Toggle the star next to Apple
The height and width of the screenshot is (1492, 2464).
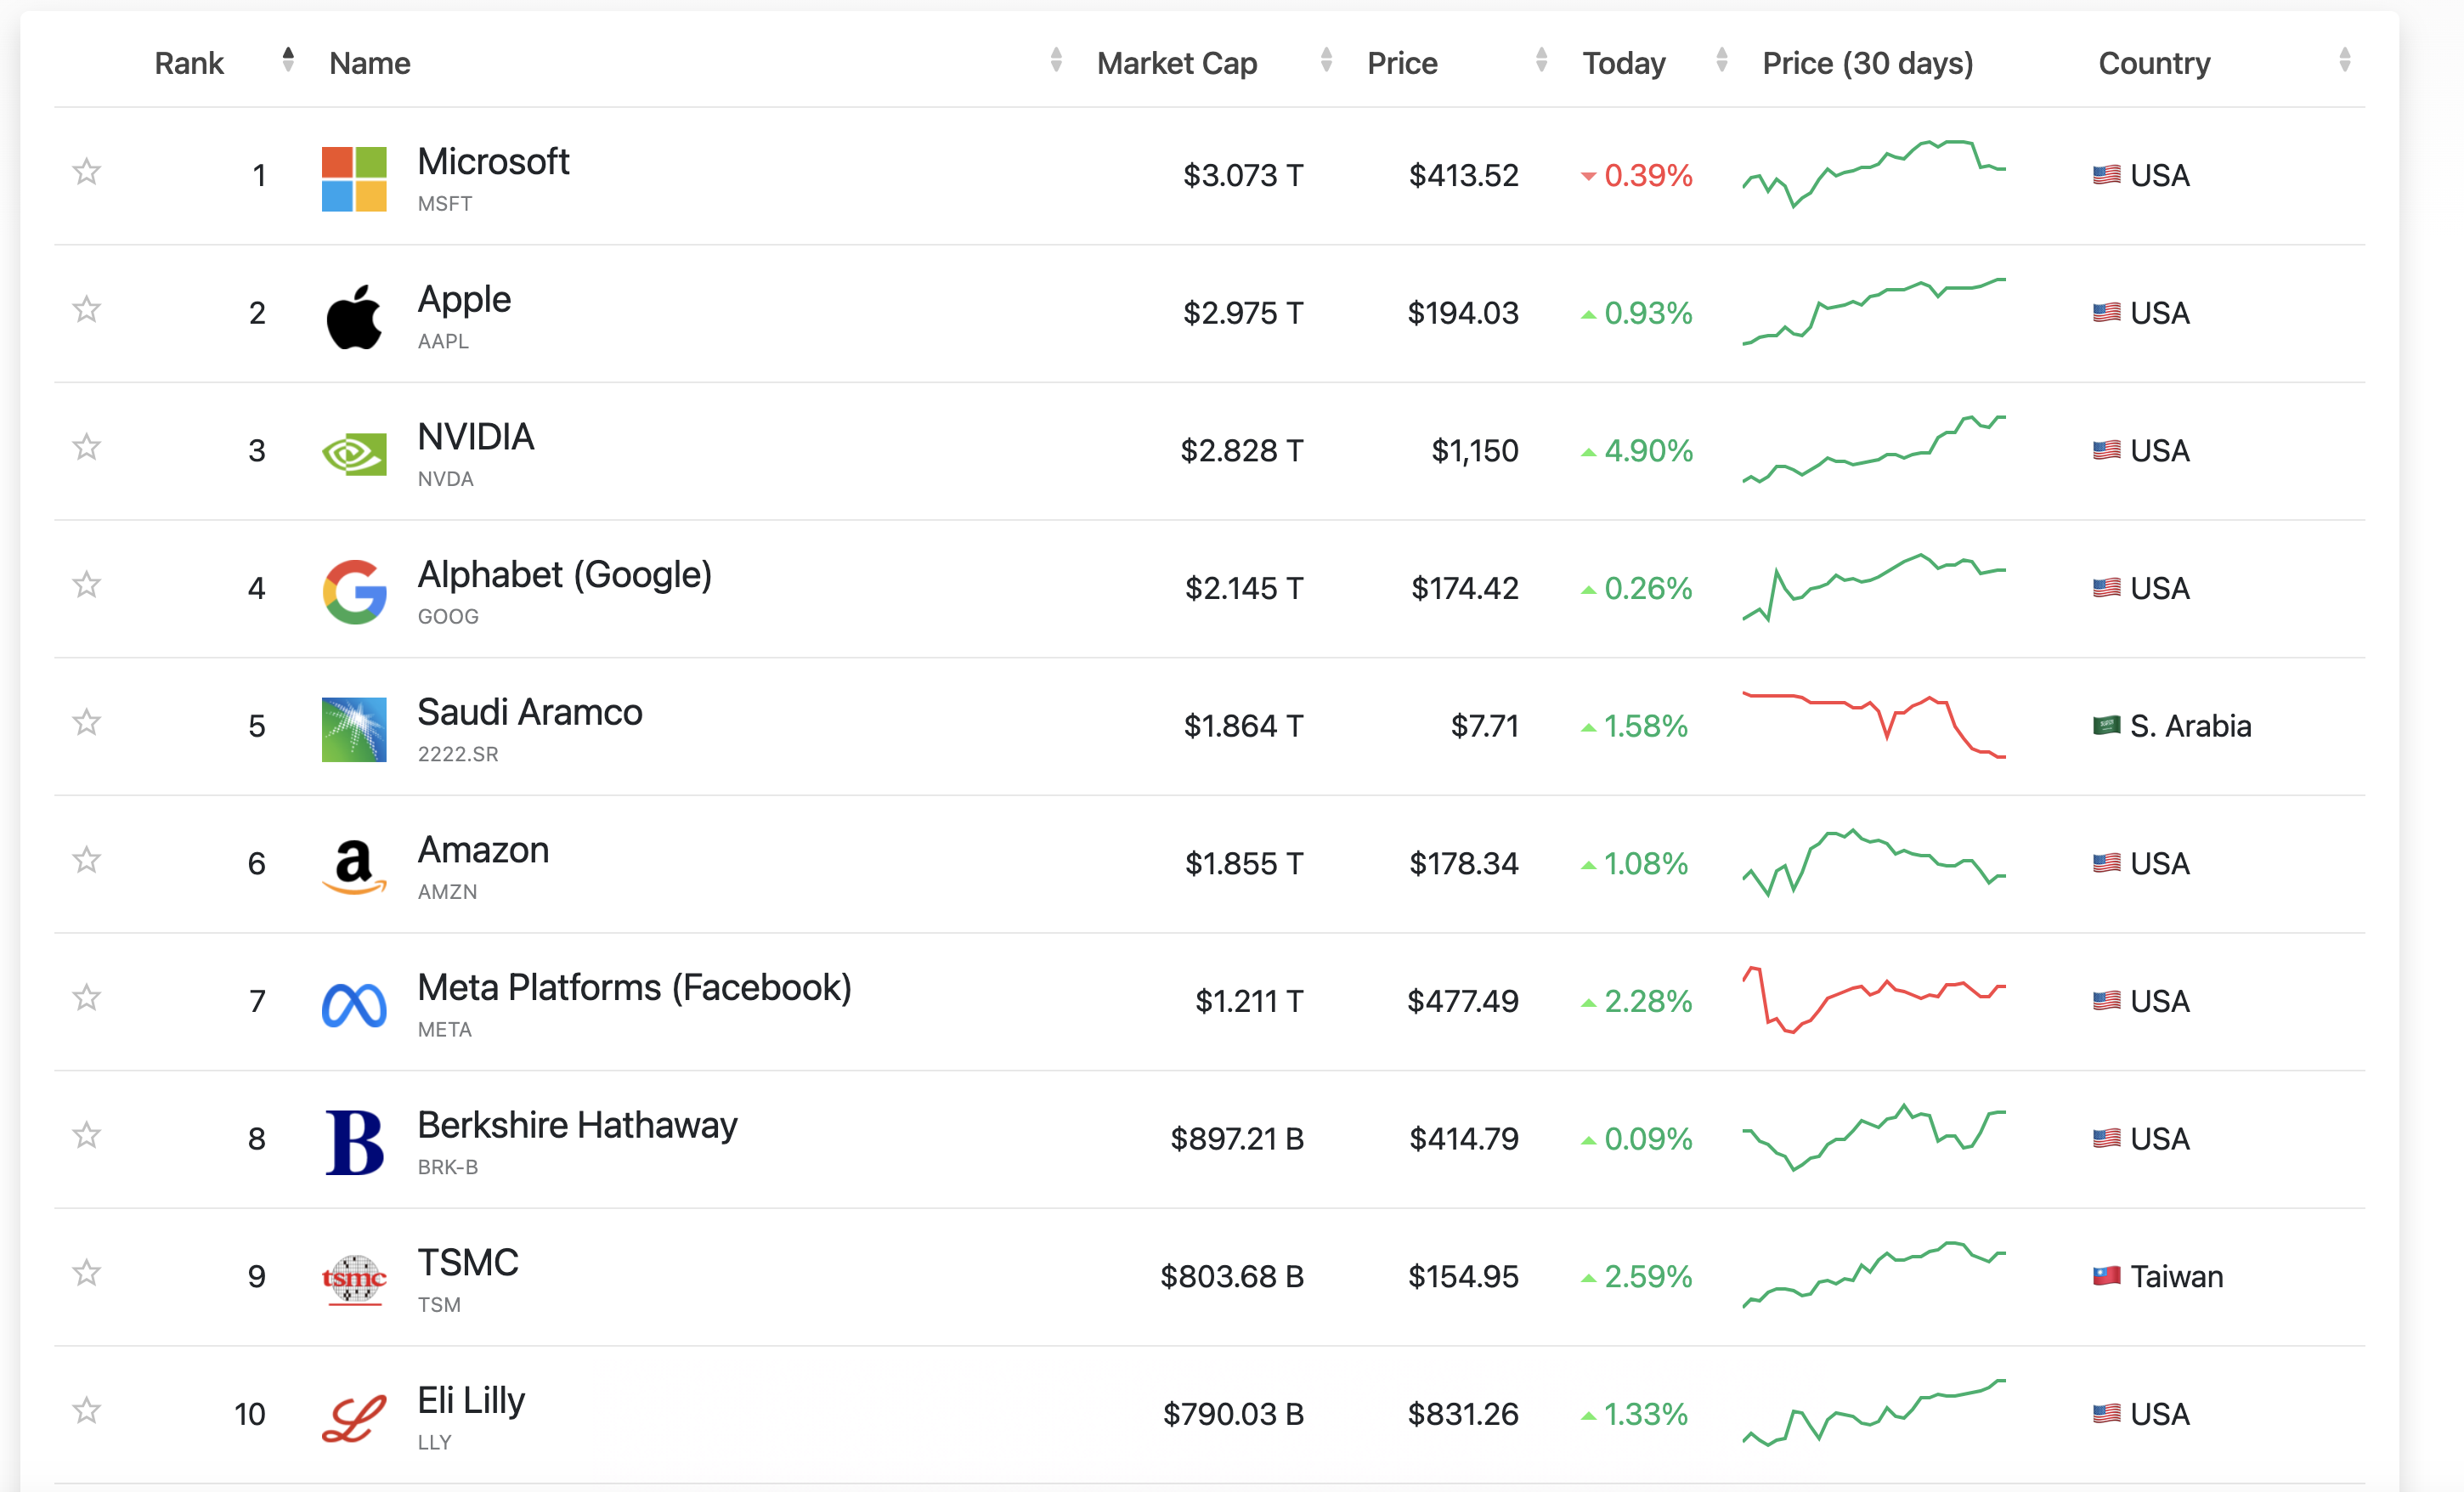(87, 310)
